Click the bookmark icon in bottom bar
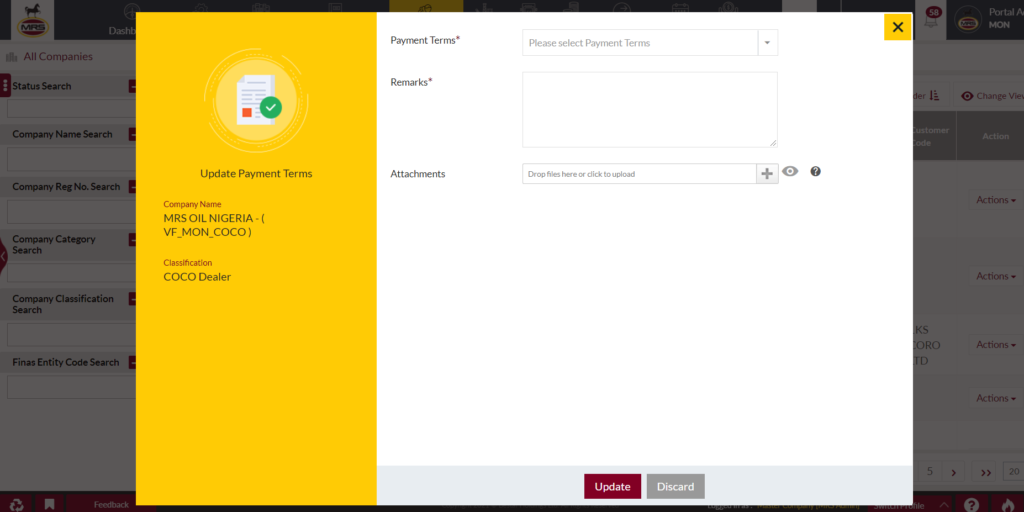The width and height of the screenshot is (1024, 512). pyautogui.click(x=50, y=504)
